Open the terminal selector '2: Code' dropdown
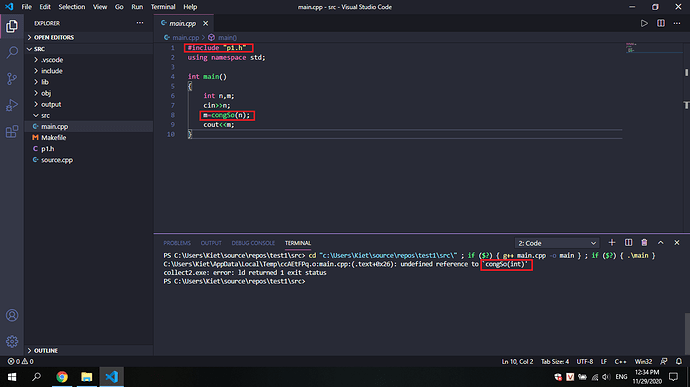 557,243
